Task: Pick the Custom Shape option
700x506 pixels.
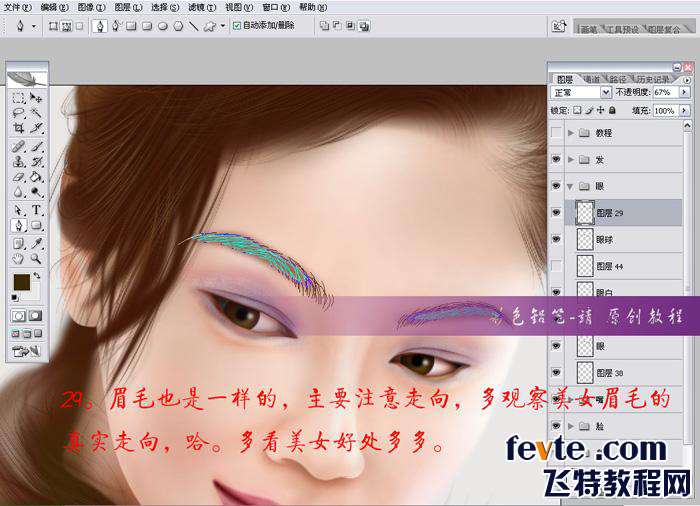Action: pos(209,26)
